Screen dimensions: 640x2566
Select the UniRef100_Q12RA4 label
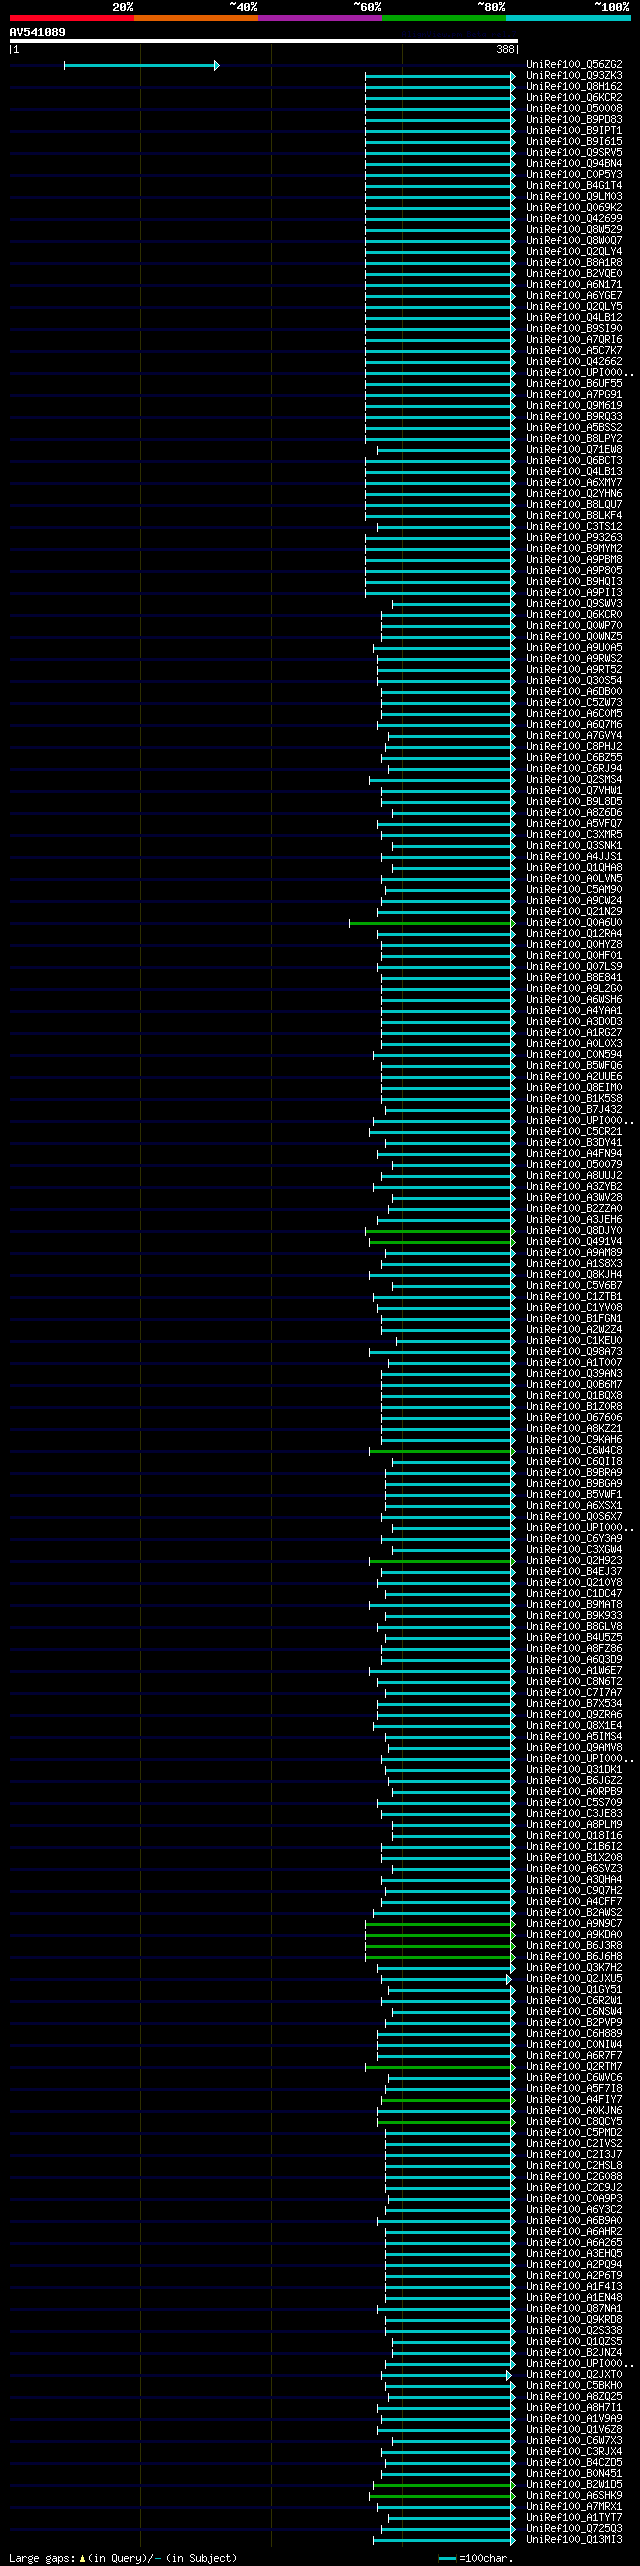[x=574, y=934]
